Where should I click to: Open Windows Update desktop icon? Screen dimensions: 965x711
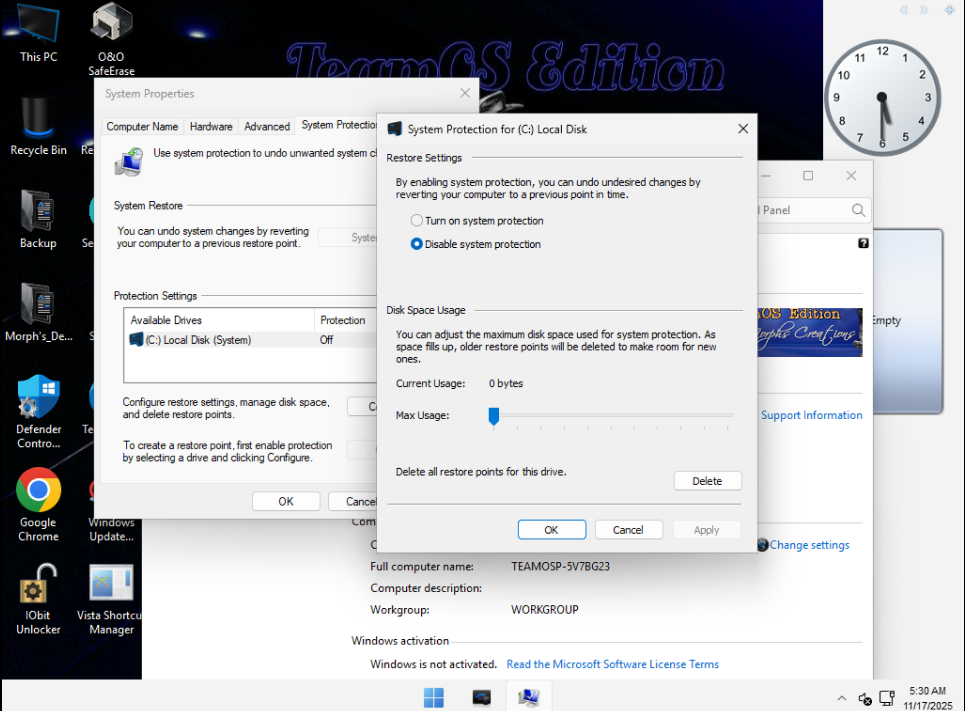(x=111, y=529)
